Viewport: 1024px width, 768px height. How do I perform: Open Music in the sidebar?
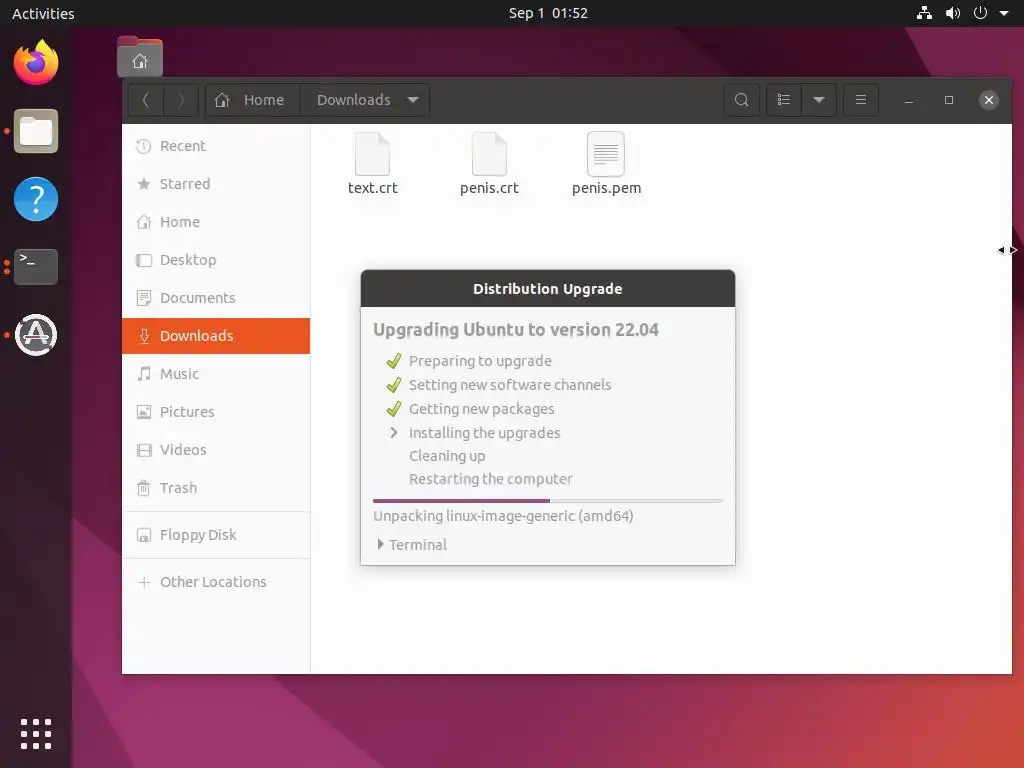point(216,374)
